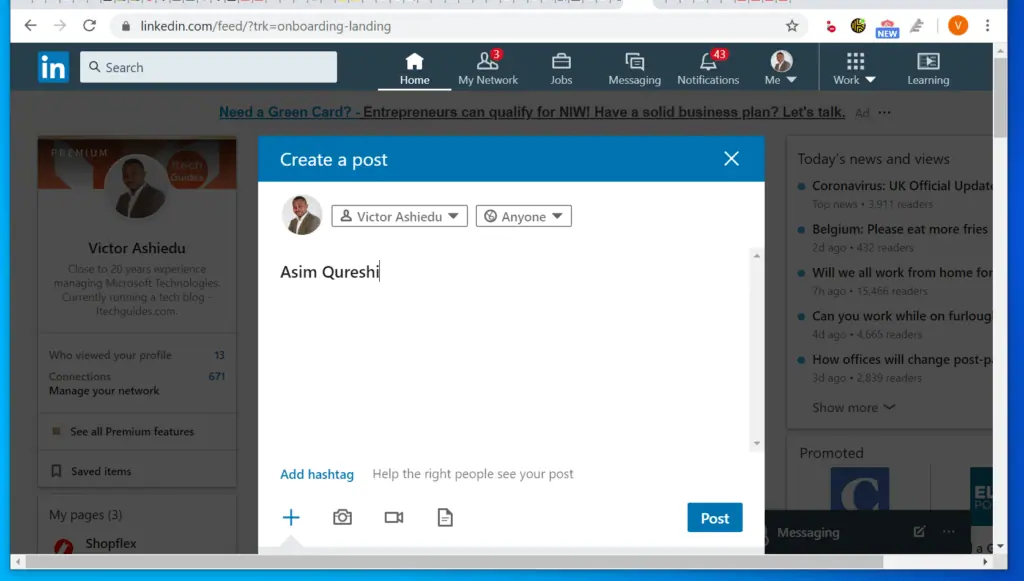The image size is (1024, 581).
Task: Click the document icon to attach a file
Action: click(445, 517)
